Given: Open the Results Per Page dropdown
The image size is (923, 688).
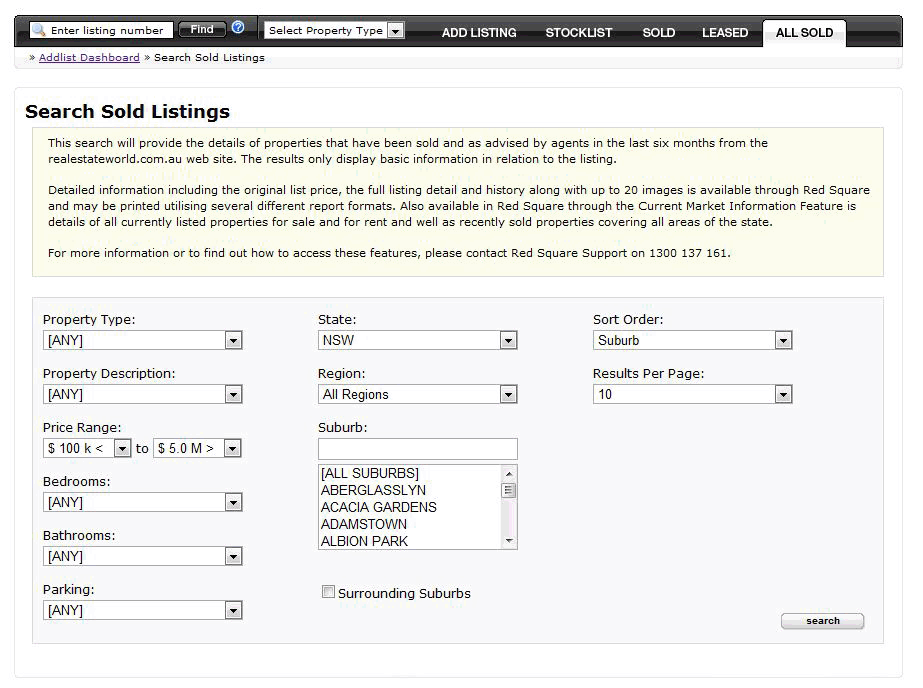Looking at the screenshot, I should point(692,394).
